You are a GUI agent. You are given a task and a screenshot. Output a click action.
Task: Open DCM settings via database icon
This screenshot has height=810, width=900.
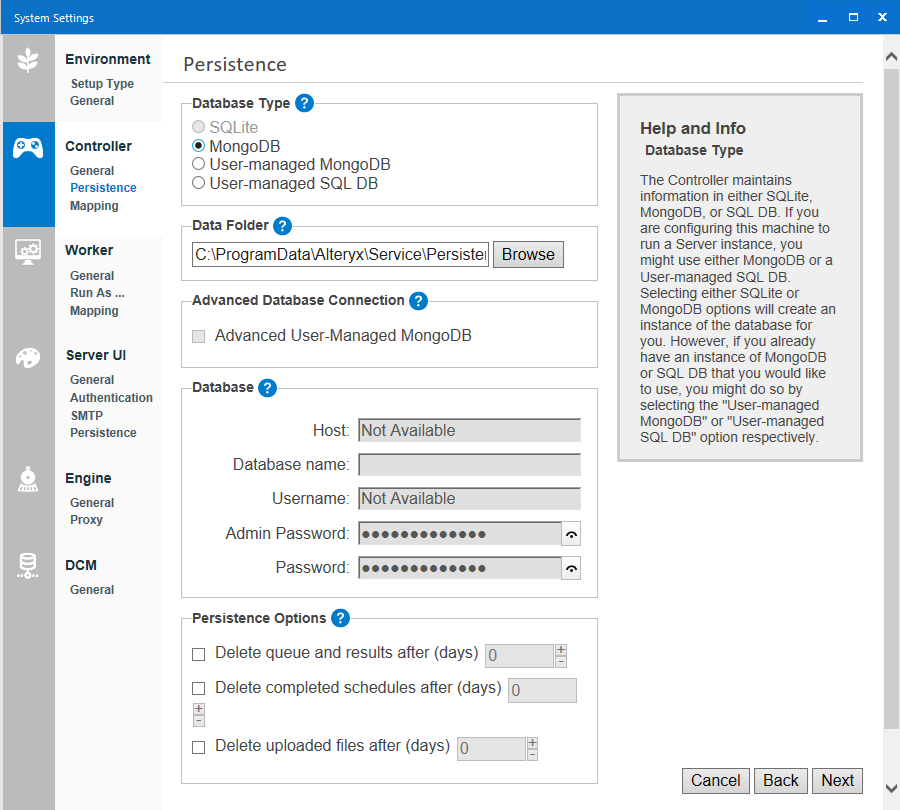28,567
